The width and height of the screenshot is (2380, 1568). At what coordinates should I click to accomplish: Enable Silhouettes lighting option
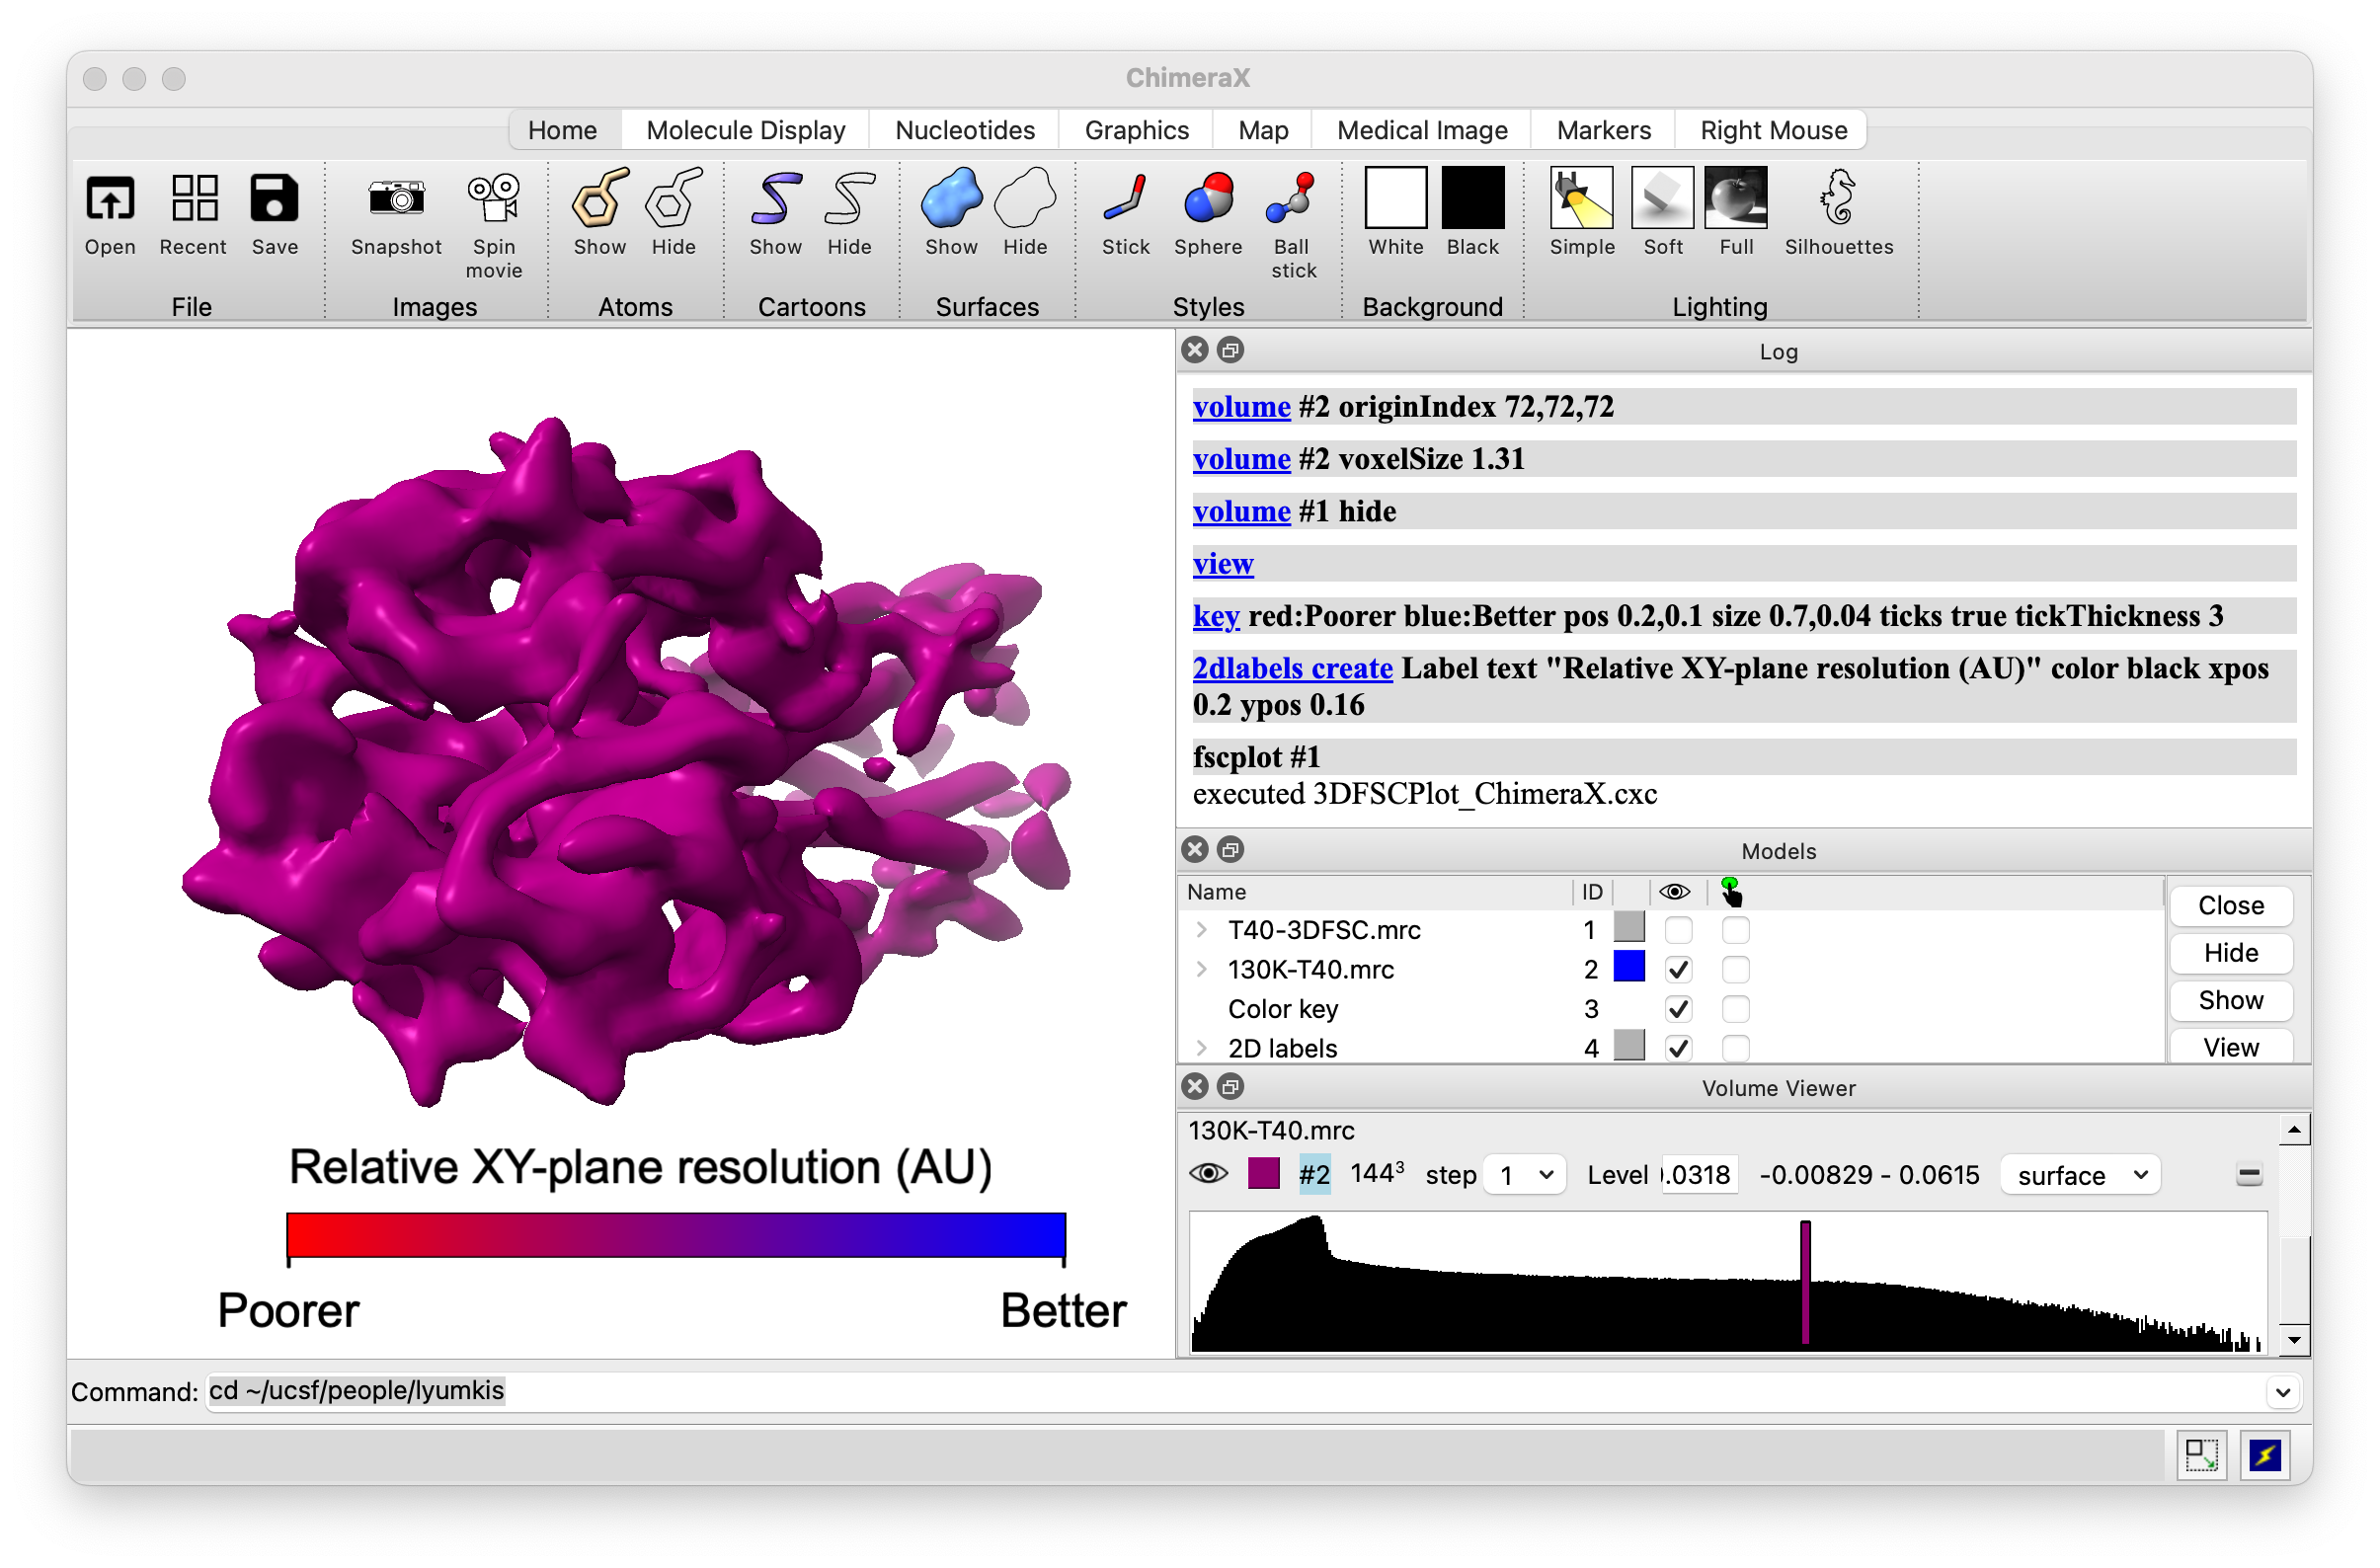click(1838, 199)
